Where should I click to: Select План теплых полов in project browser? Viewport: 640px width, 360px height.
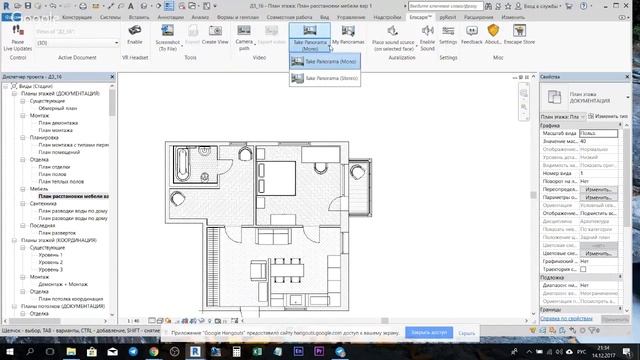61,182
